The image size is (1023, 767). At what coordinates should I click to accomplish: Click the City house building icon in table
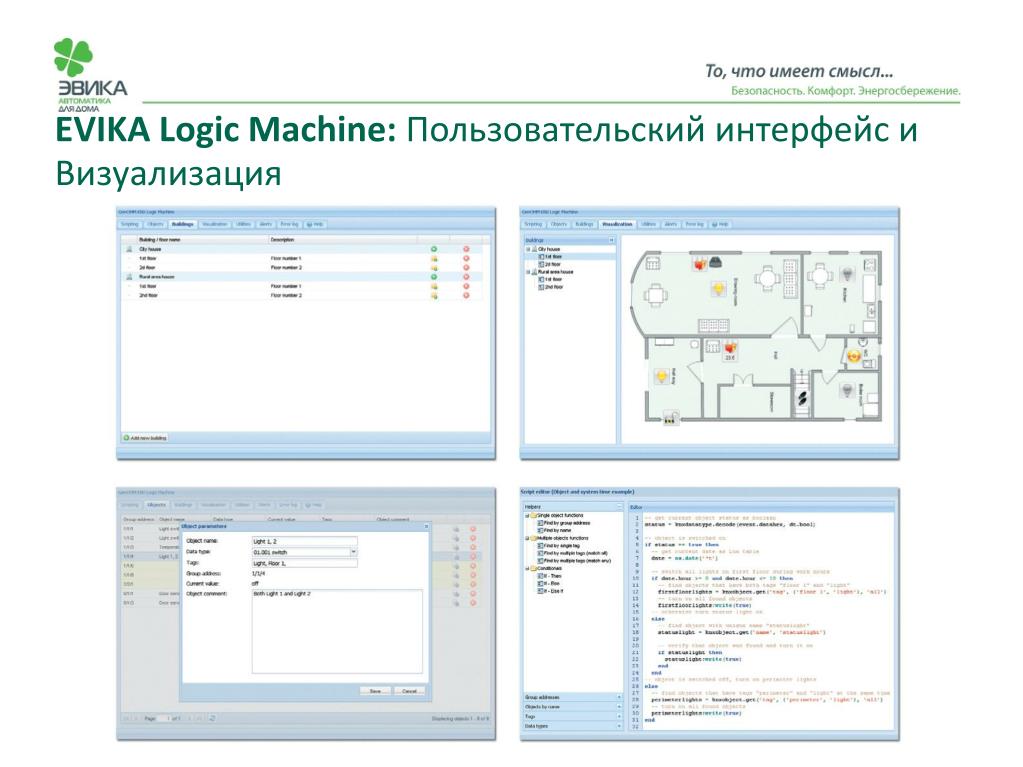(129, 249)
